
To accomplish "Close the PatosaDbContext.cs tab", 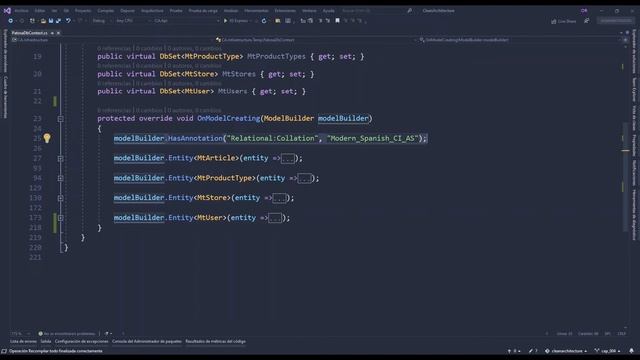I will (x=58, y=33).
